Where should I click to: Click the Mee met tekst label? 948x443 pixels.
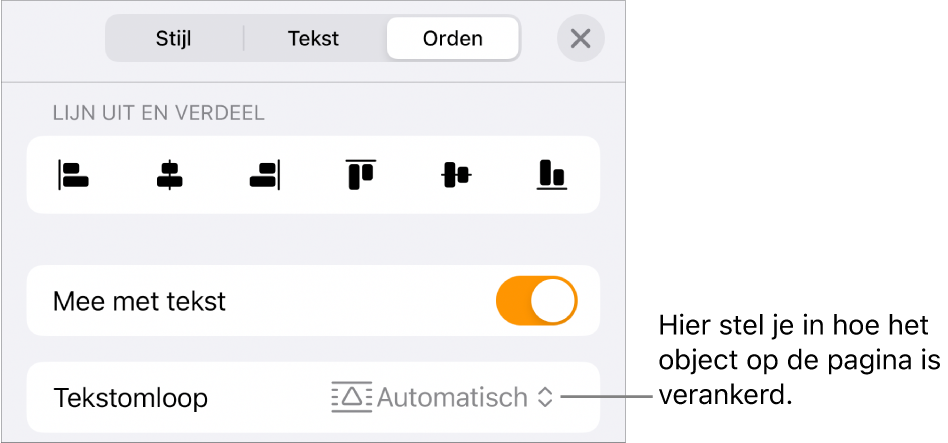(140, 301)
